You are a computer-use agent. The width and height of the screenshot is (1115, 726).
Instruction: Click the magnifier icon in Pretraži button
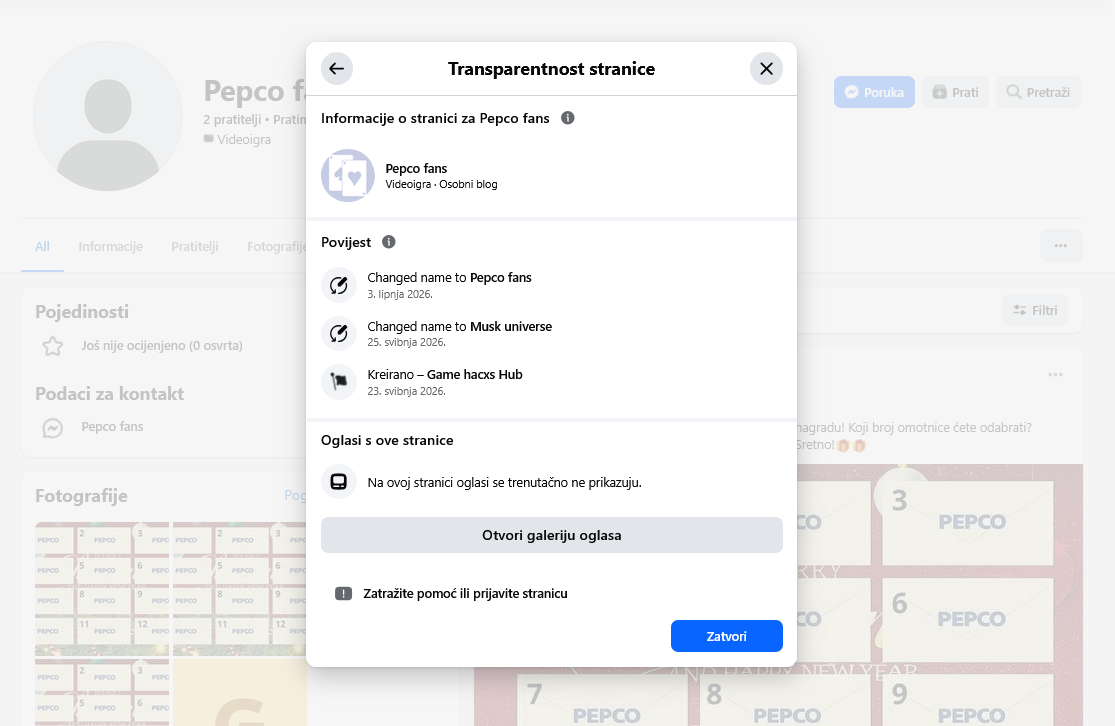[1013, 92]
